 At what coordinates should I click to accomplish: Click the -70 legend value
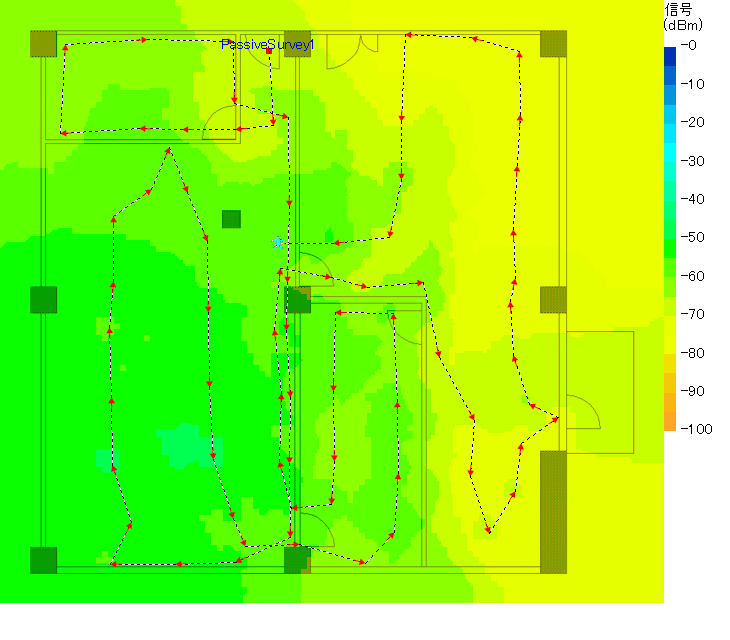(x=692, y=314)
